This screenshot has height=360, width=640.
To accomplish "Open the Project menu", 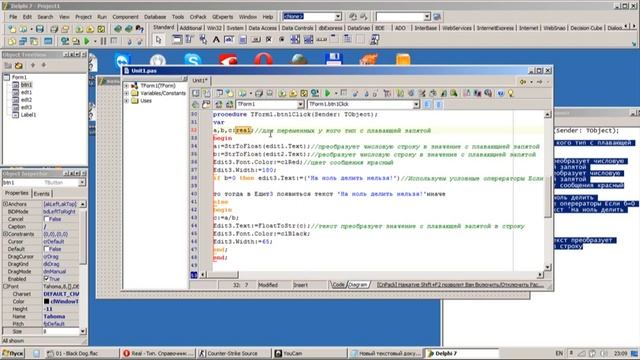I will point(83,17).
